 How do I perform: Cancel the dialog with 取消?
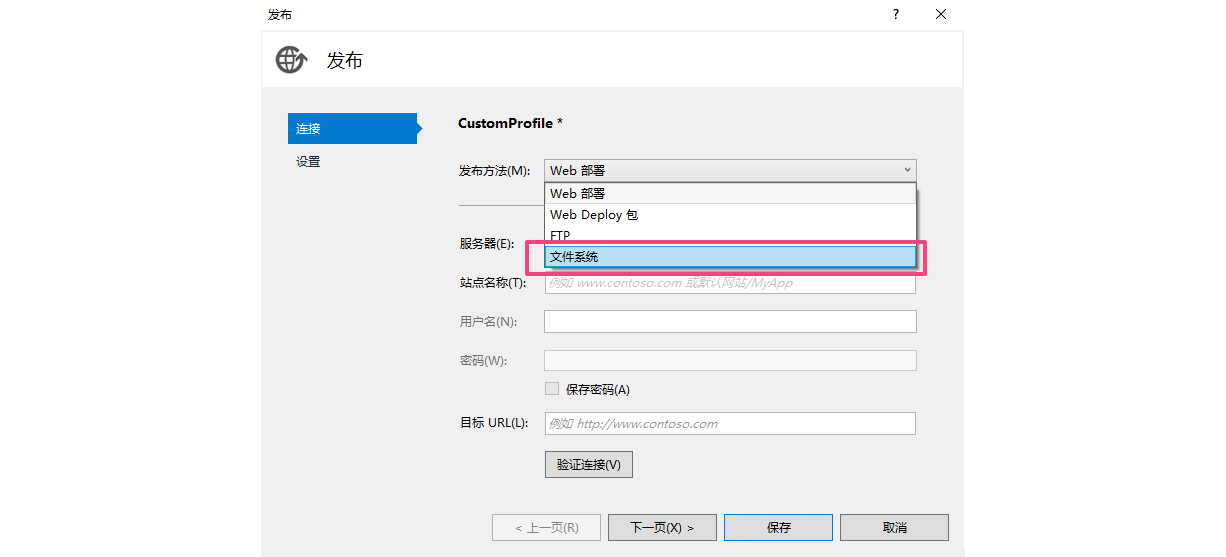(x=894, y=527)
